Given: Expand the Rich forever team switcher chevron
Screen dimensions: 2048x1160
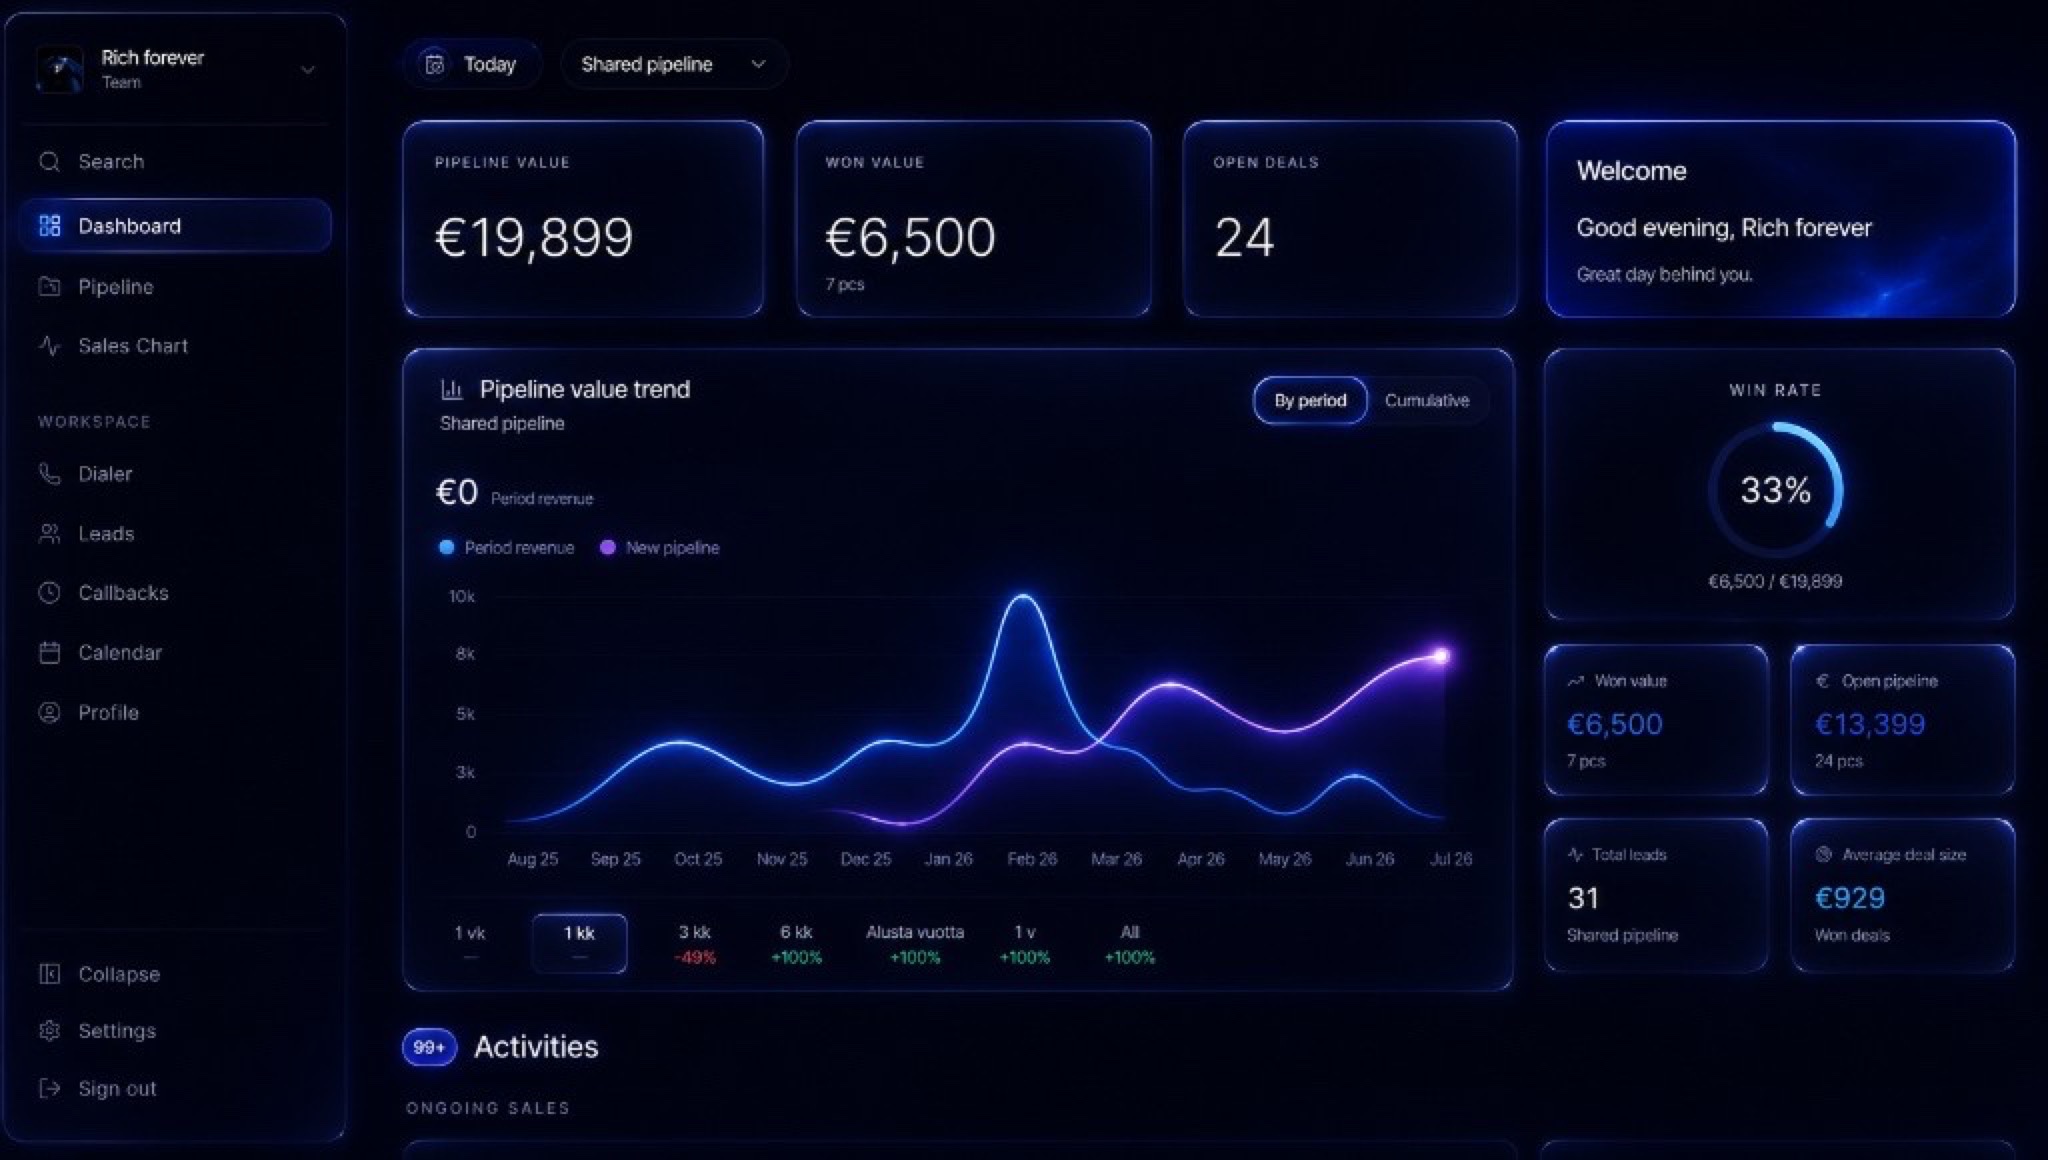Looking at the screenshot, I should click(308, 69).
